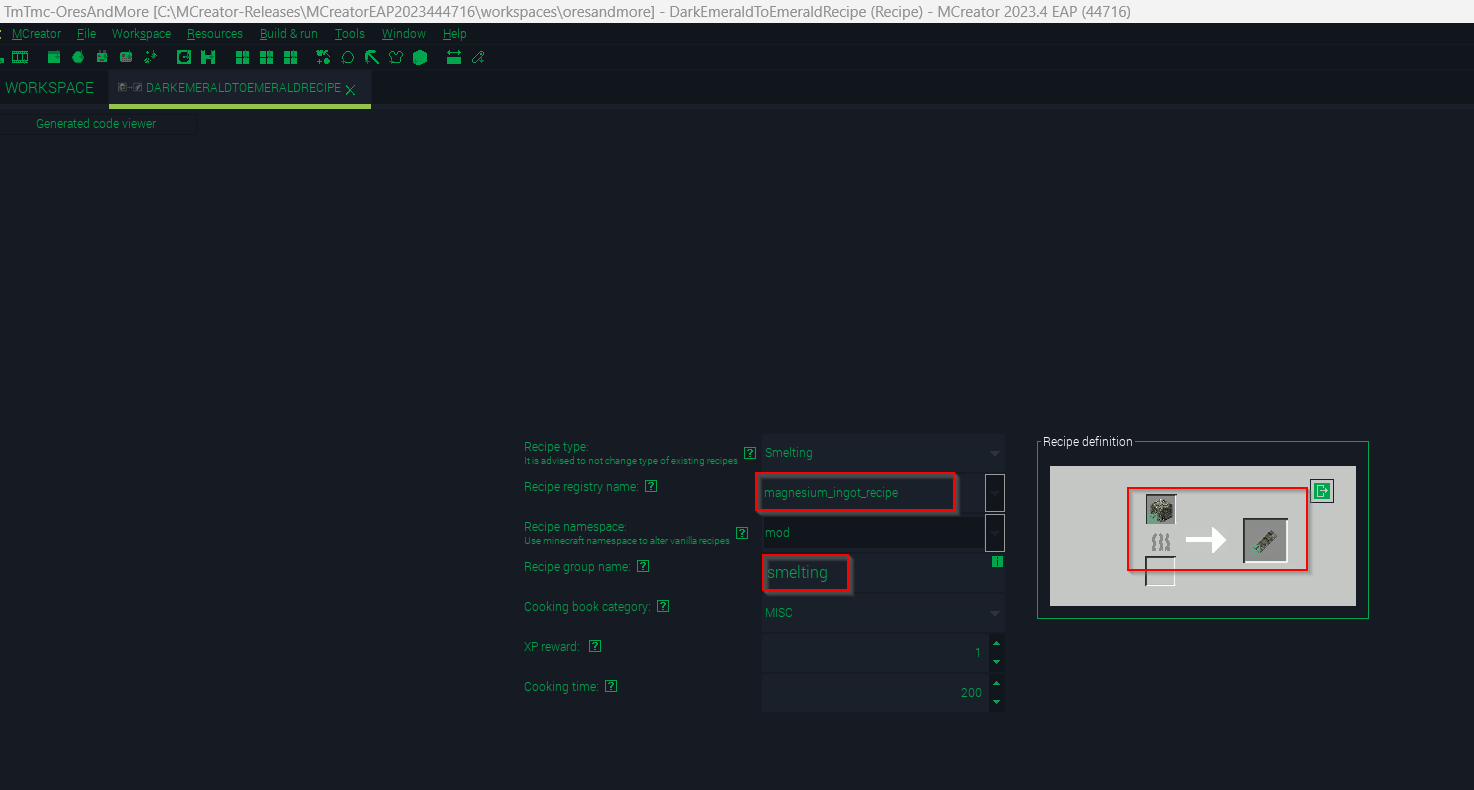Open the Generated code viewer
The height and width of the screenshot is (790, 1474).
click(96, 123)
